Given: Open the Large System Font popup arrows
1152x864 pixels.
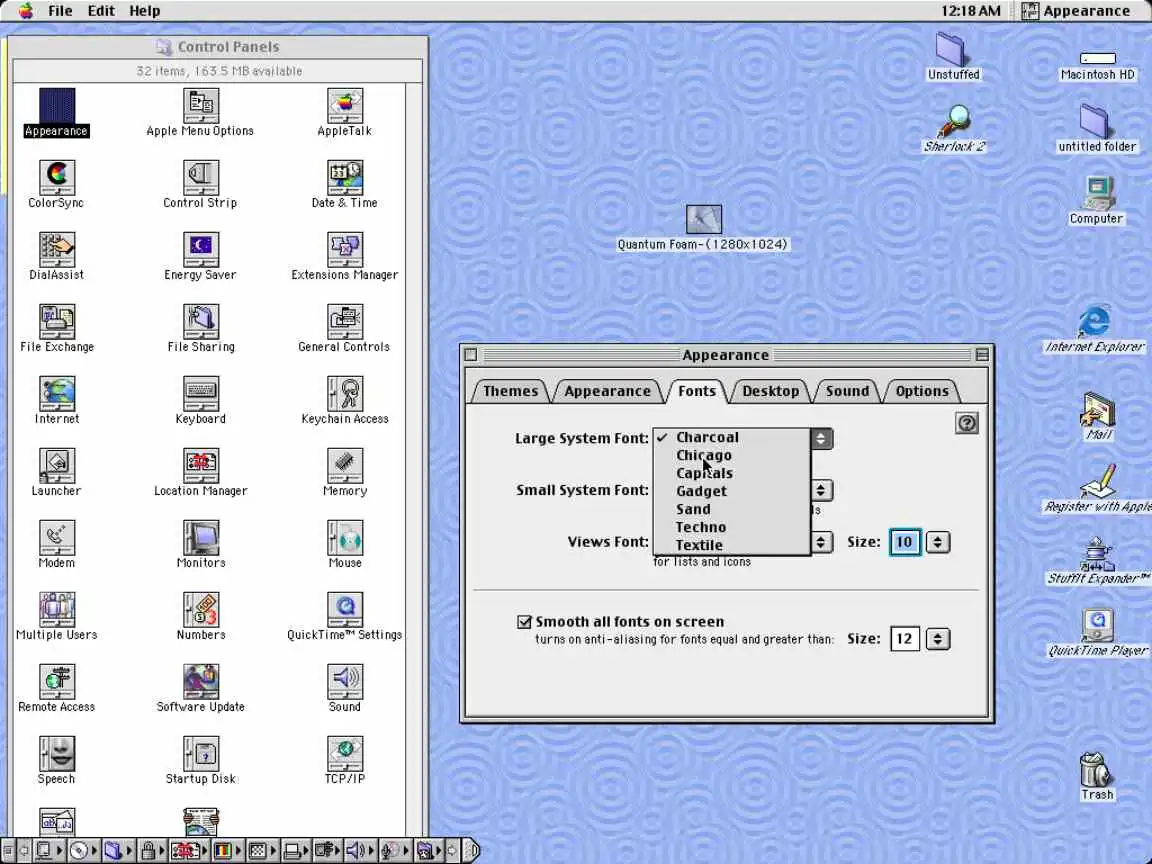Looking at the screenshot, I should (821, 439).
